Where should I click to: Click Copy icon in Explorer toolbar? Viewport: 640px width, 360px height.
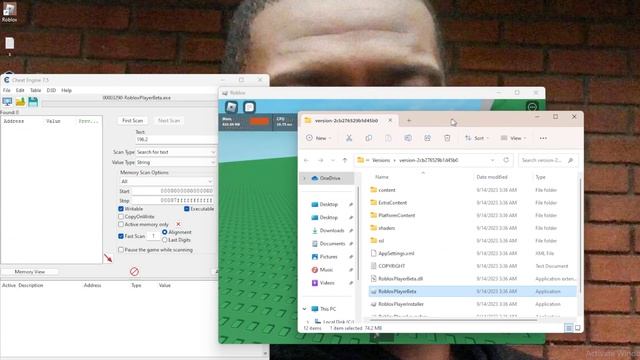[369, 138]
